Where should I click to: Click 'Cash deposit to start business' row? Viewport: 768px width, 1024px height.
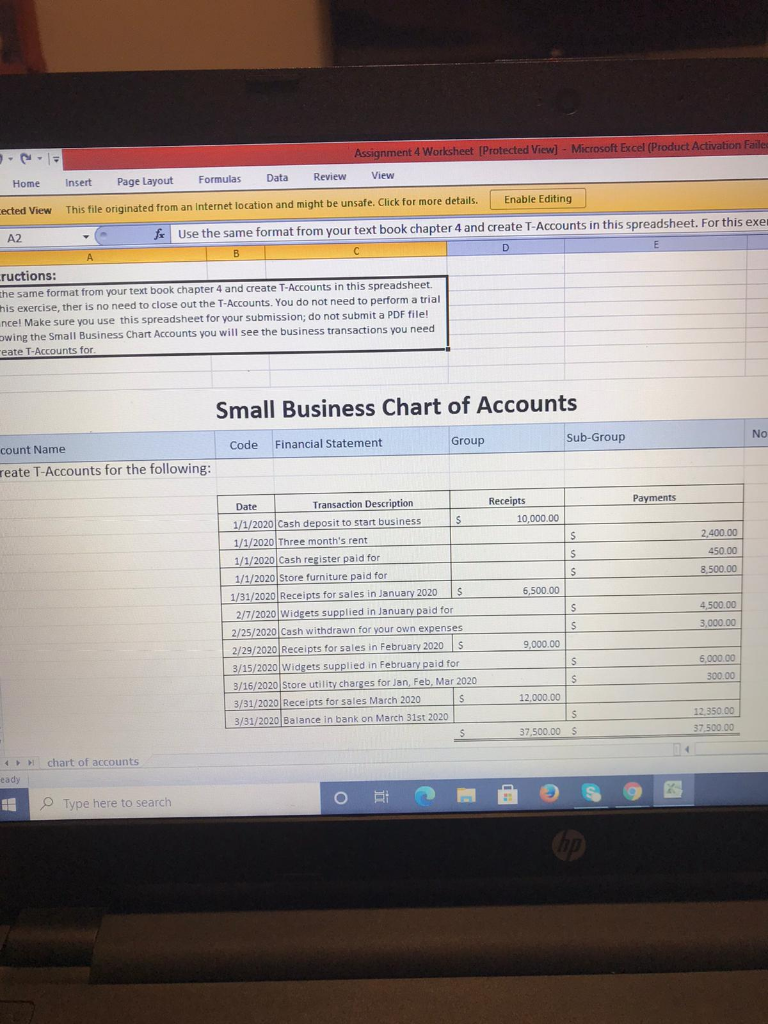(x=349, y=522)
